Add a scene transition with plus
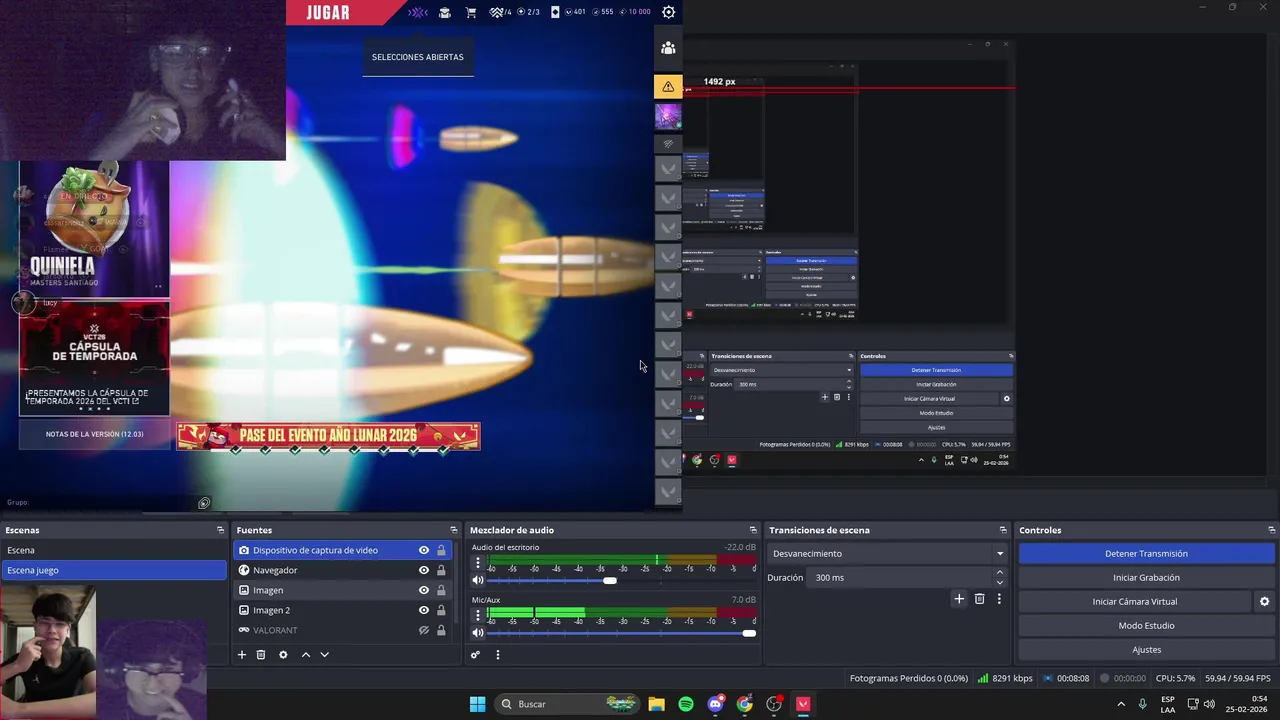This screenshot has width=1280, height=720. 959,599
